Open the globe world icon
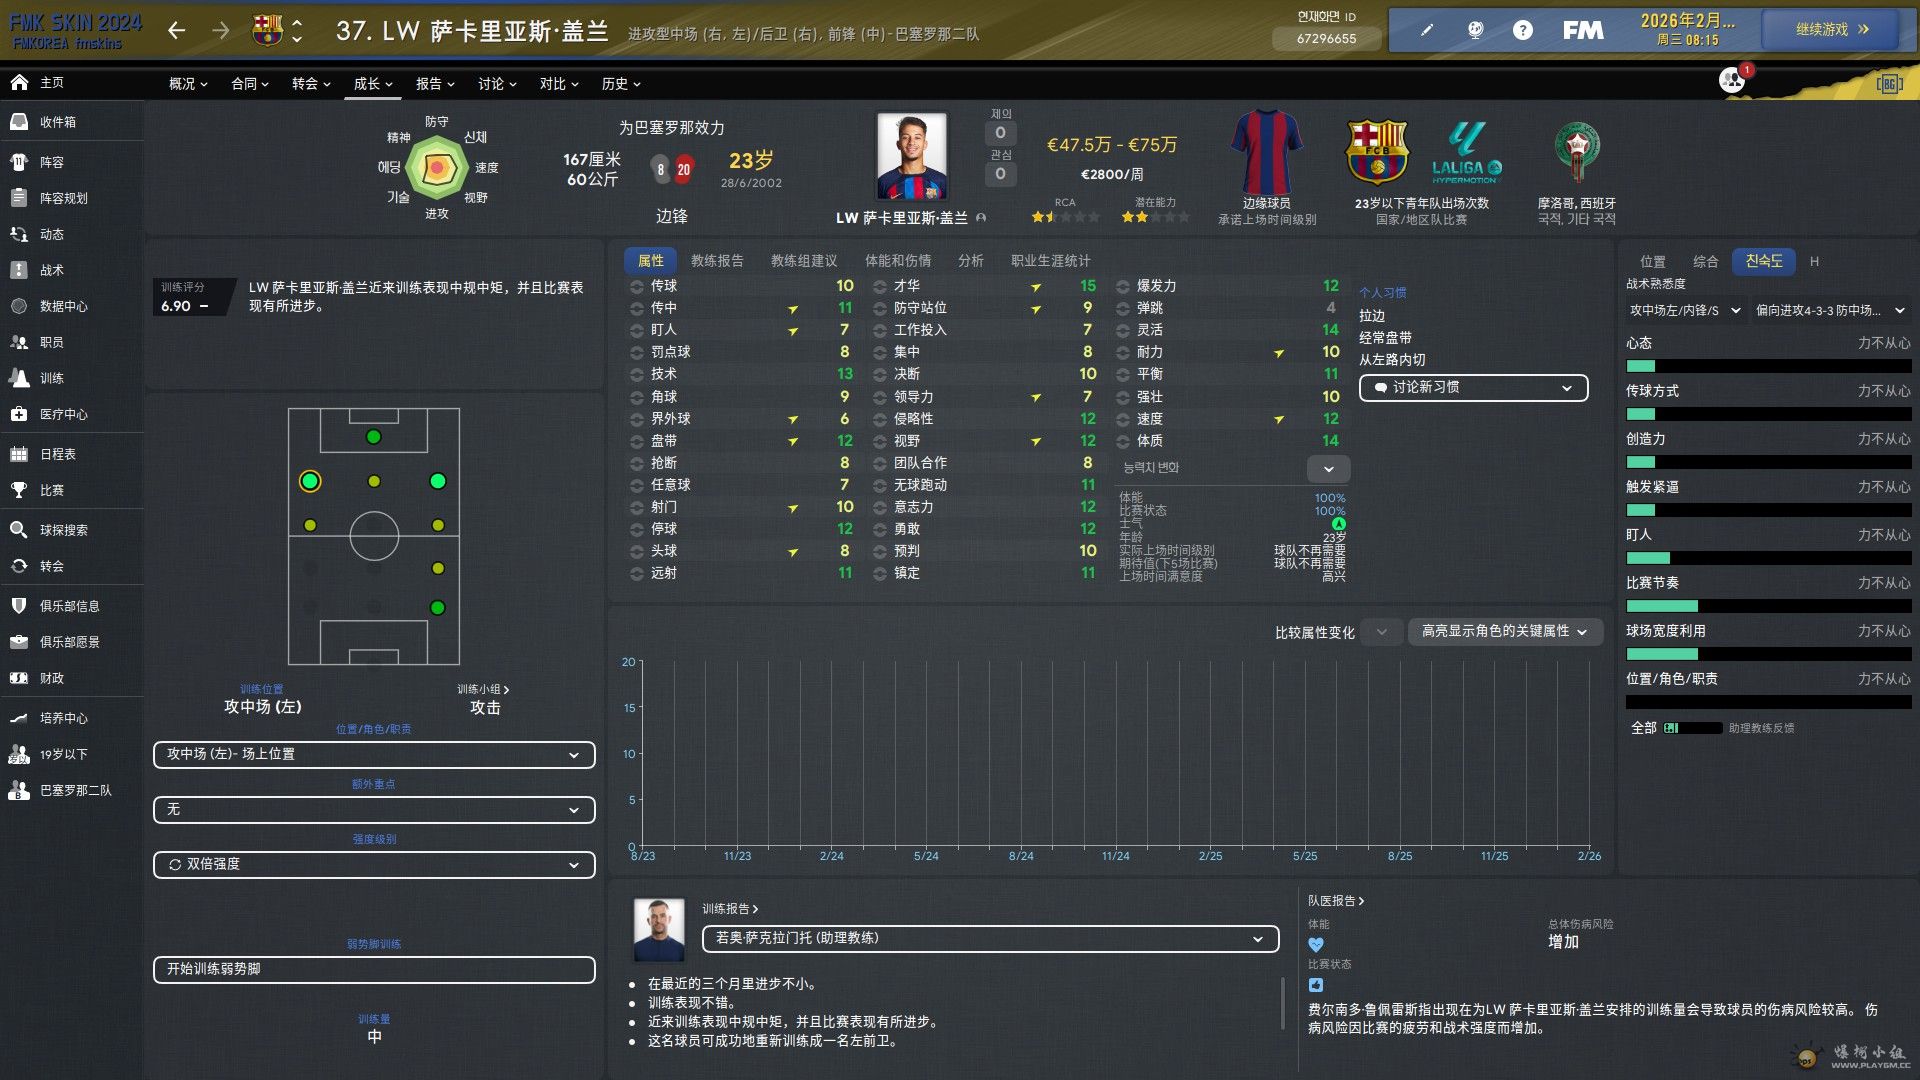Viewport: 1920px width, 1080px height. pos(1475,30)
